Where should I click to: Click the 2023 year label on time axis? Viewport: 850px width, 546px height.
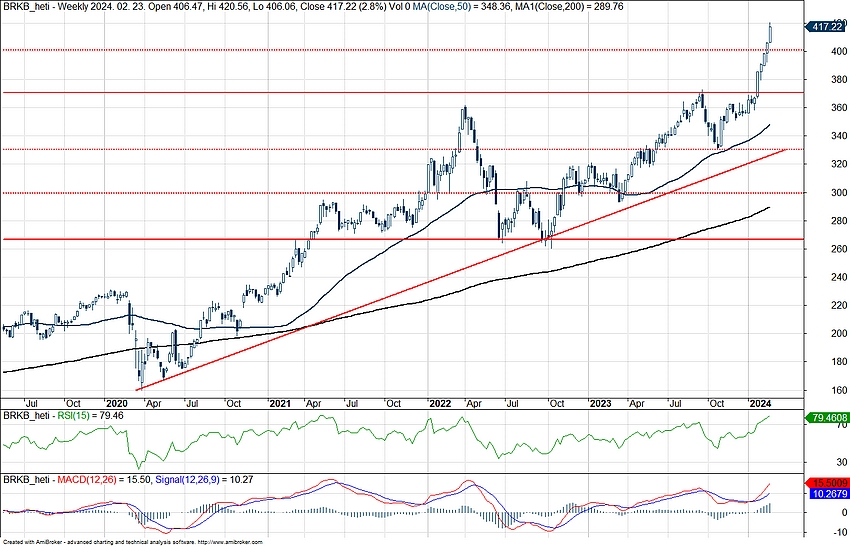[600, 404]
